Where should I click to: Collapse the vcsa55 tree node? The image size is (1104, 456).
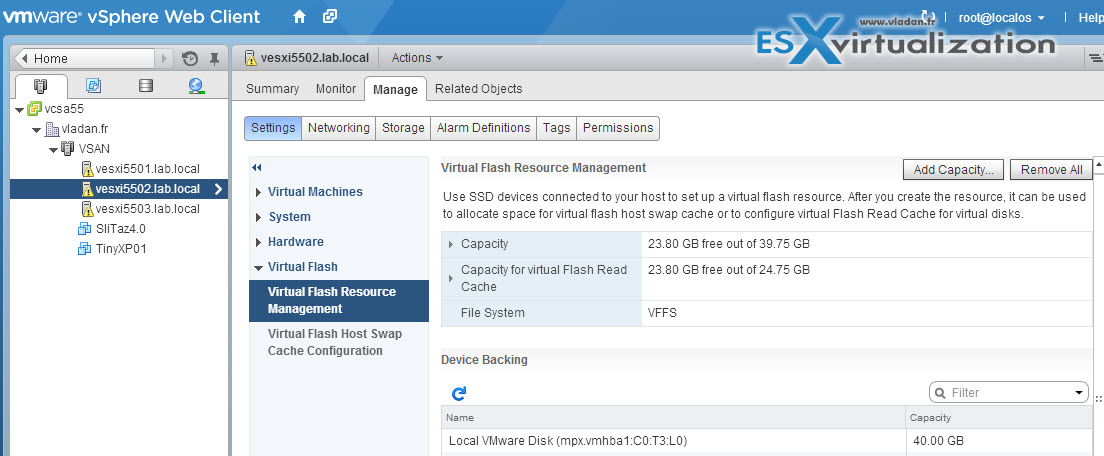tap(19, 110)
